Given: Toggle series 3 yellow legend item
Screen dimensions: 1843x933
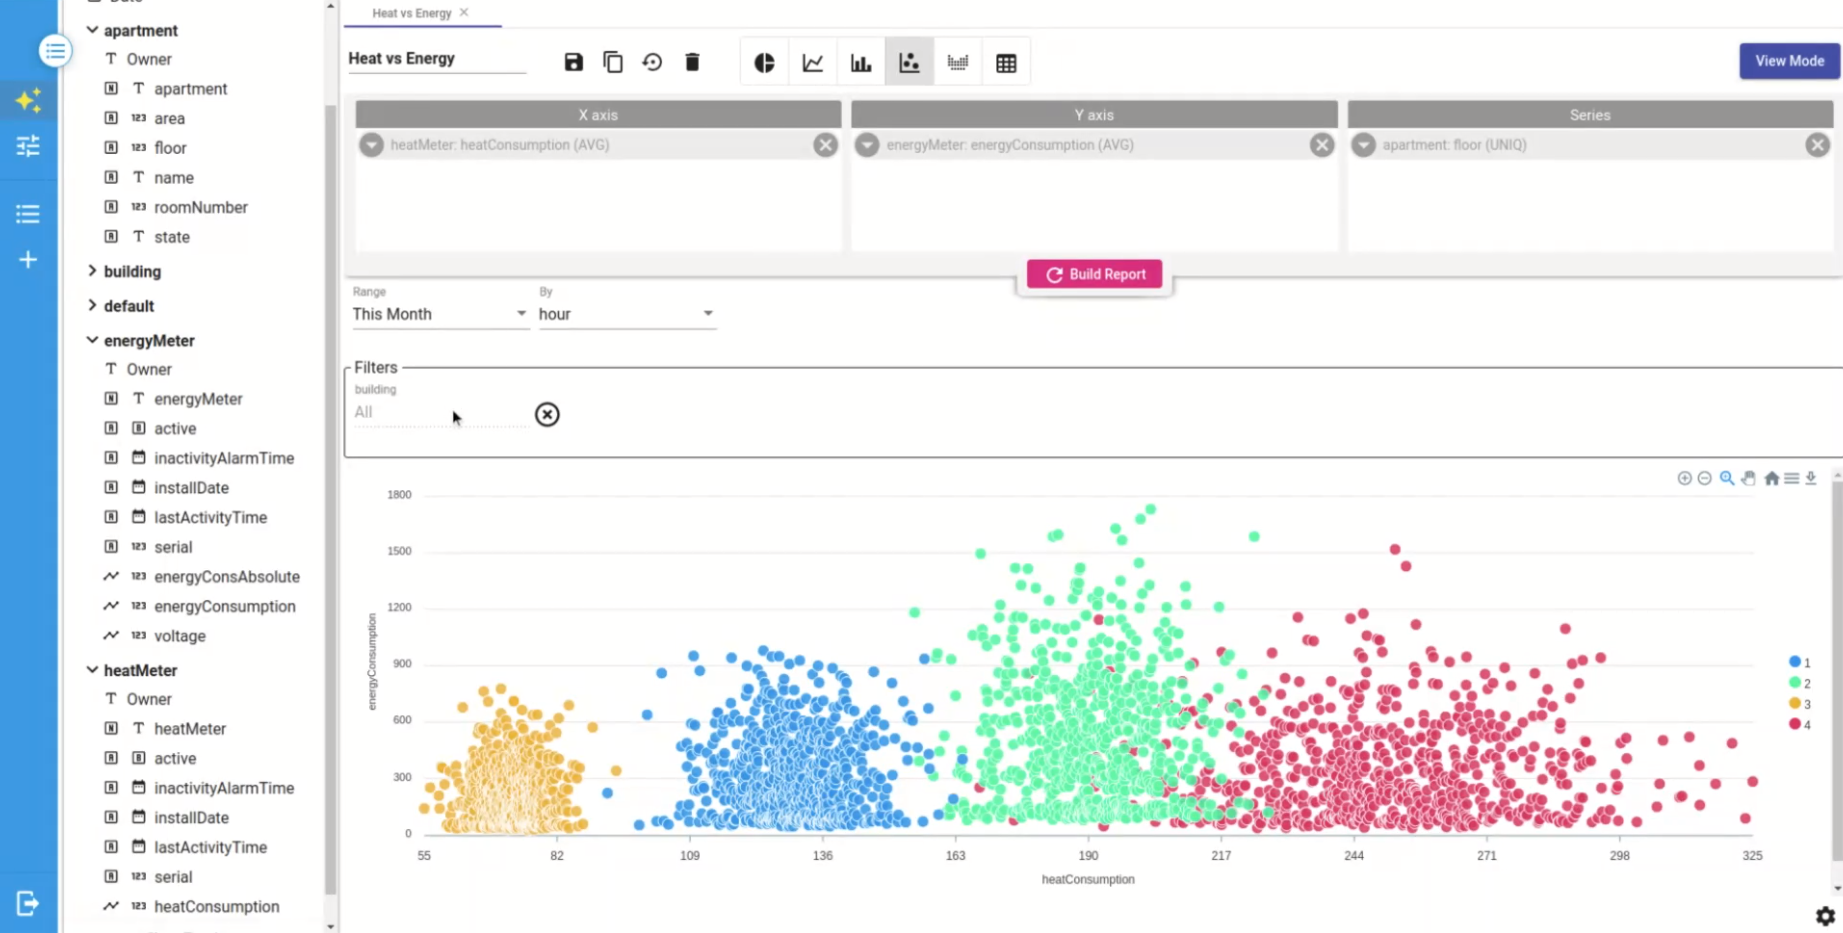Looking at the screenshot, I should (1800, 704).
